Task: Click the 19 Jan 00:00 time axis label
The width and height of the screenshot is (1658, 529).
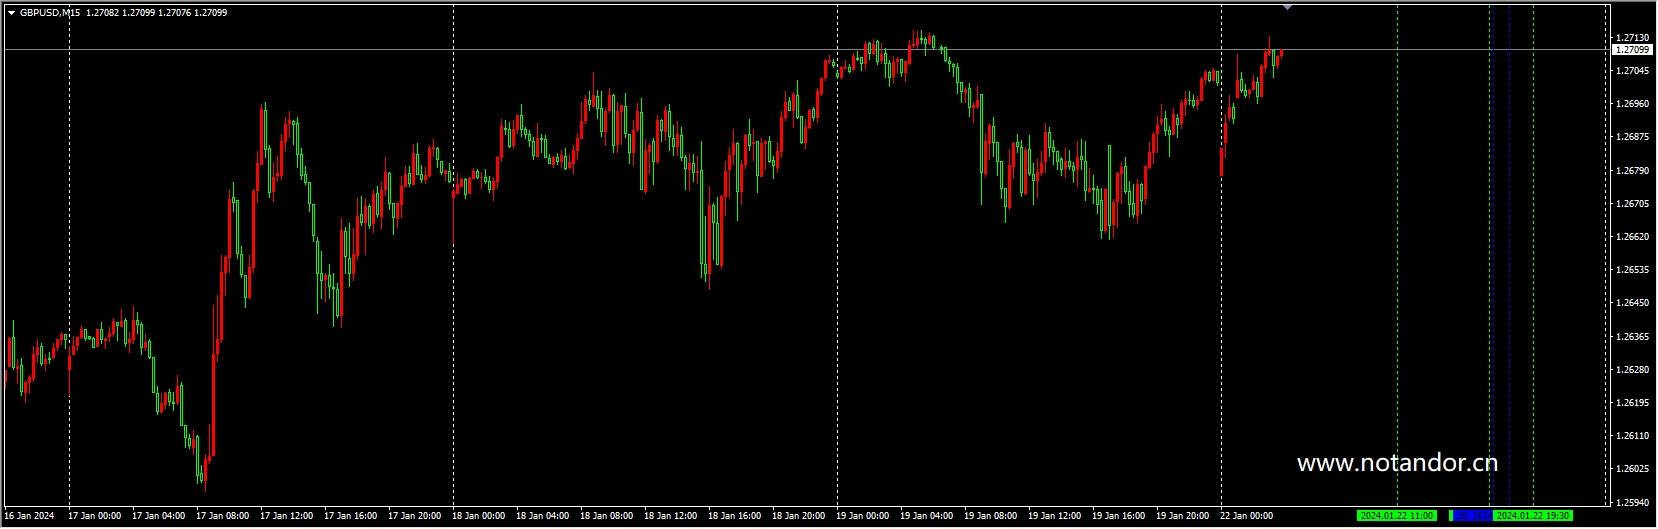Action: point(863,516)
